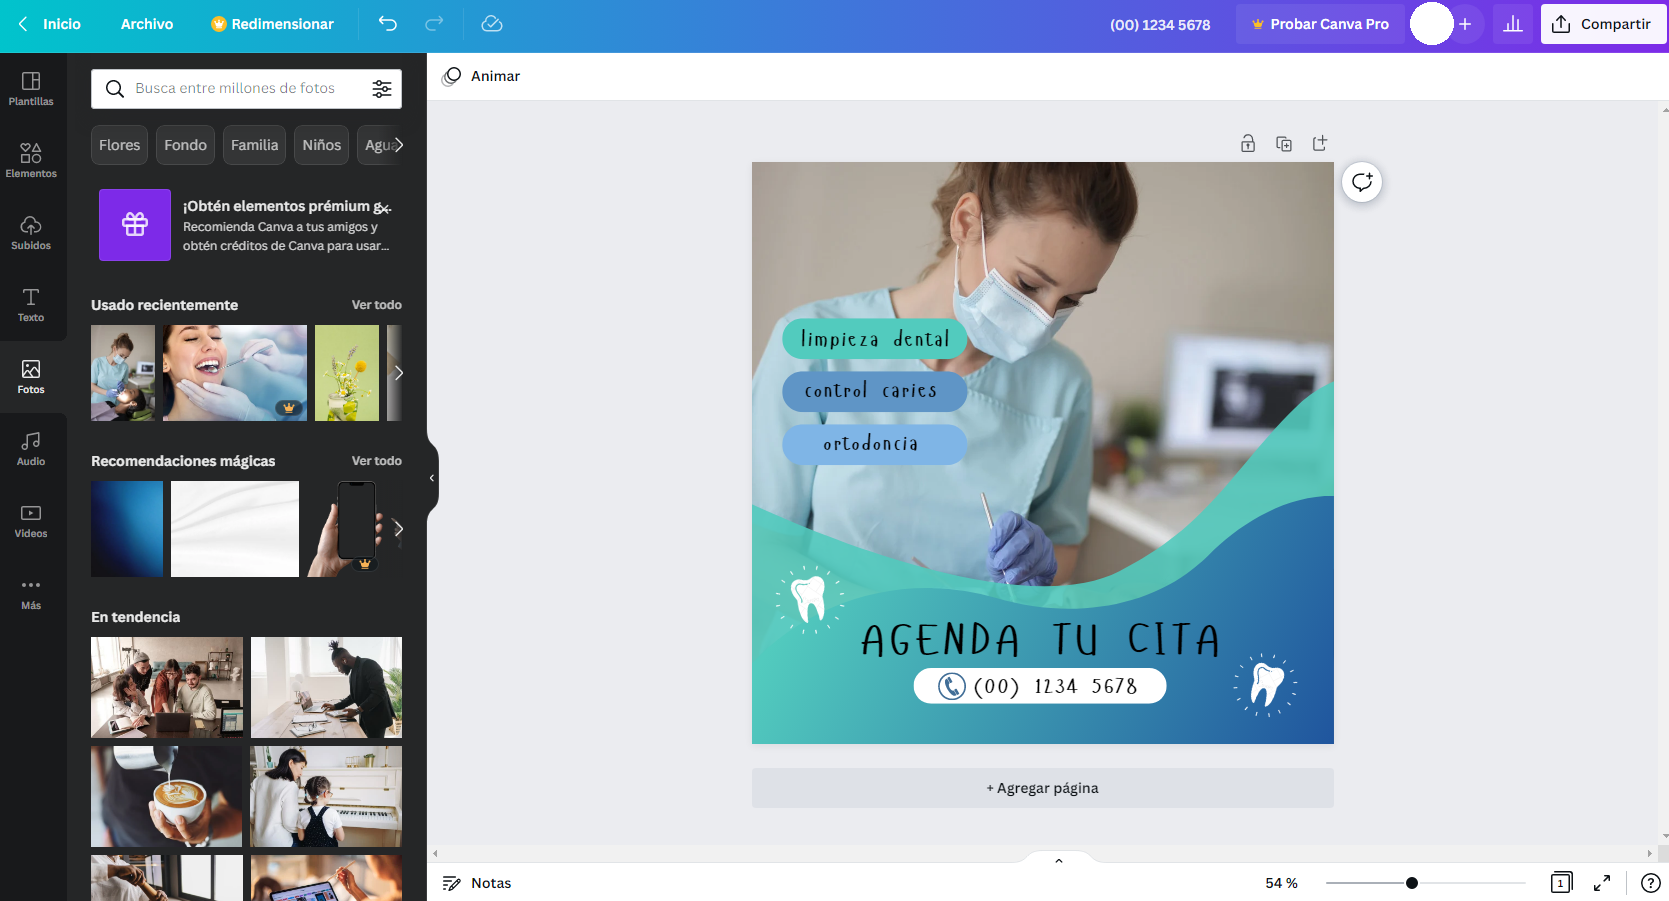Screen dimensions: 1669x901
Task: Show more magic recommendations arrow
Action: point(398,529)
